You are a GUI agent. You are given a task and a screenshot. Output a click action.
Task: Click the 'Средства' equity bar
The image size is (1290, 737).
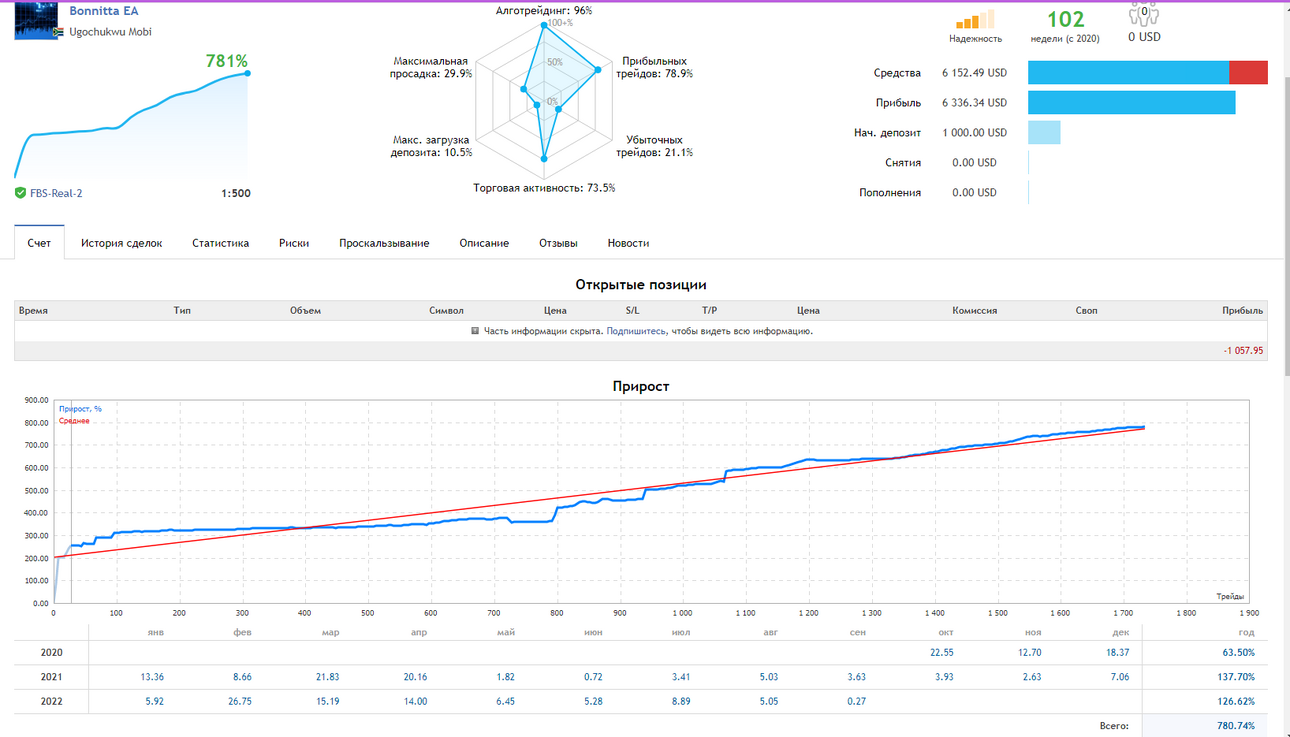(x=1148, y=72)
